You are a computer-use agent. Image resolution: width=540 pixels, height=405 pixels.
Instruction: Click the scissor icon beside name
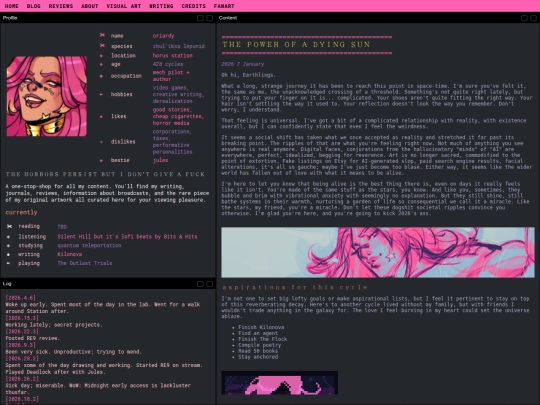pyautogui.click(x=102, y=35)
